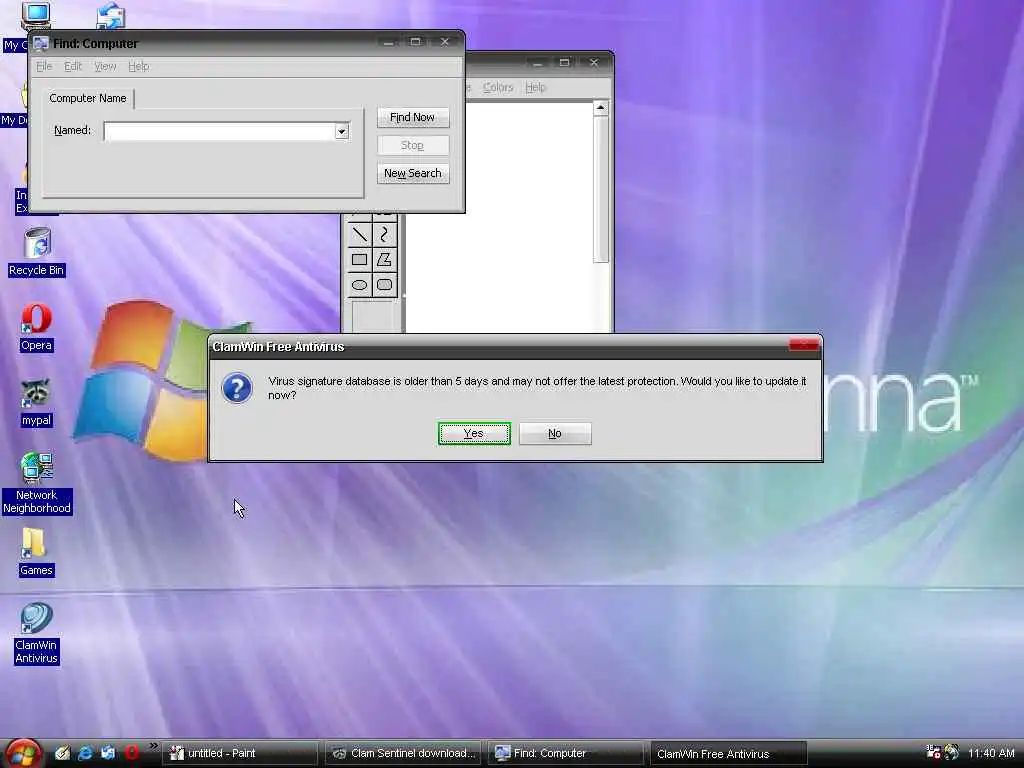Viewport: 1024px width, 768px height.
Task: Open the mypal desktop shortcut
Action: pos(36,403)
